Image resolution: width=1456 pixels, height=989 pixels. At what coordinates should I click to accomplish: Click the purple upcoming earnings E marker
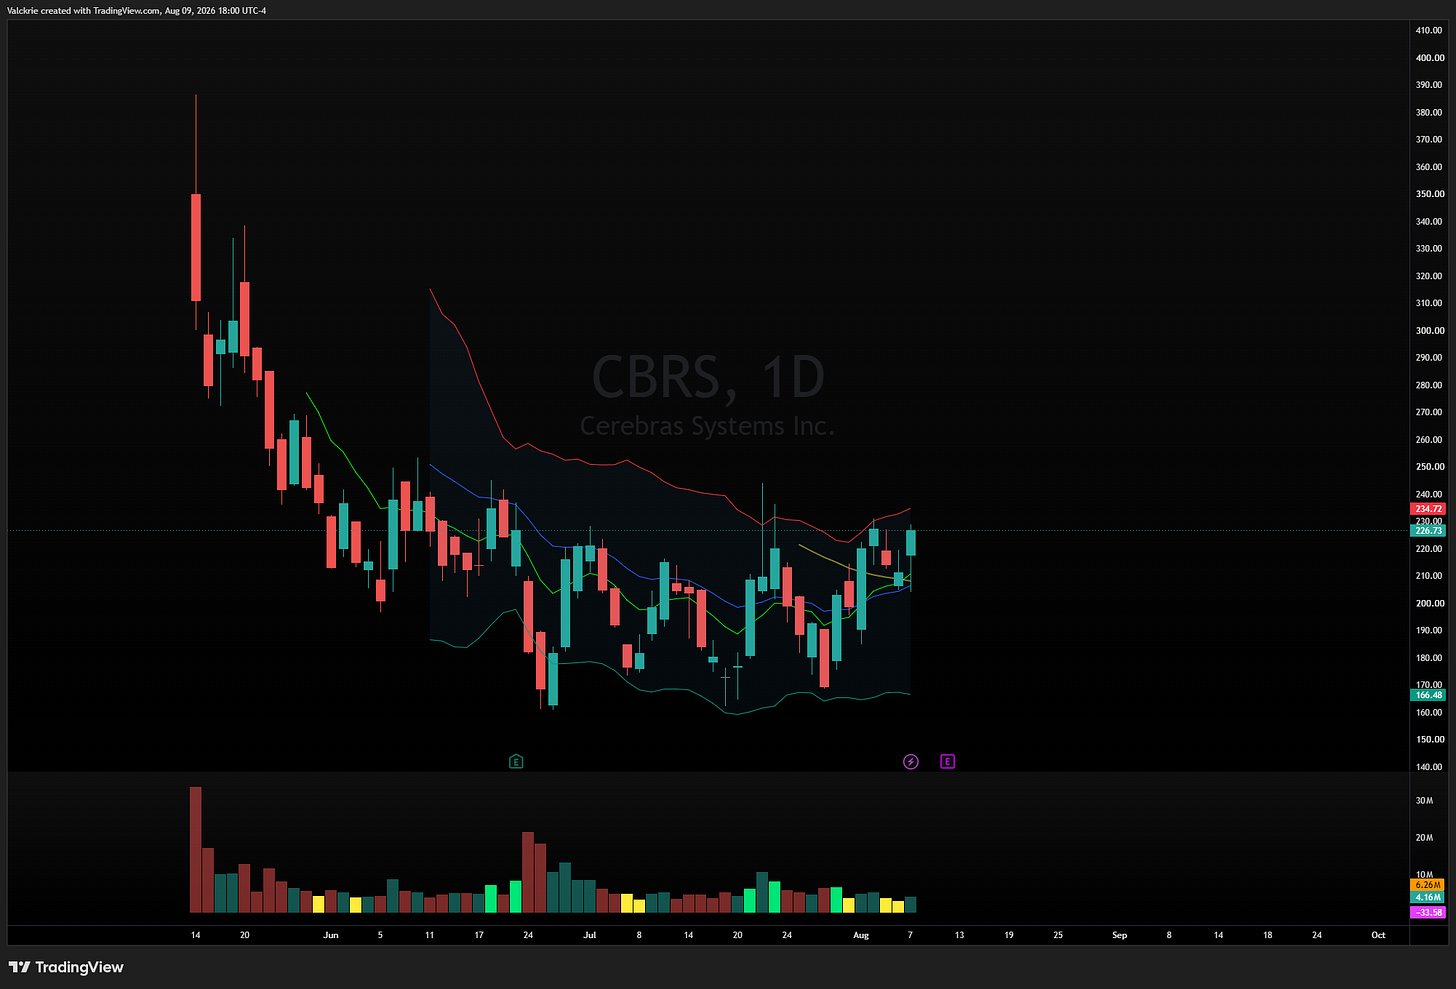click(x=948, y=762)
